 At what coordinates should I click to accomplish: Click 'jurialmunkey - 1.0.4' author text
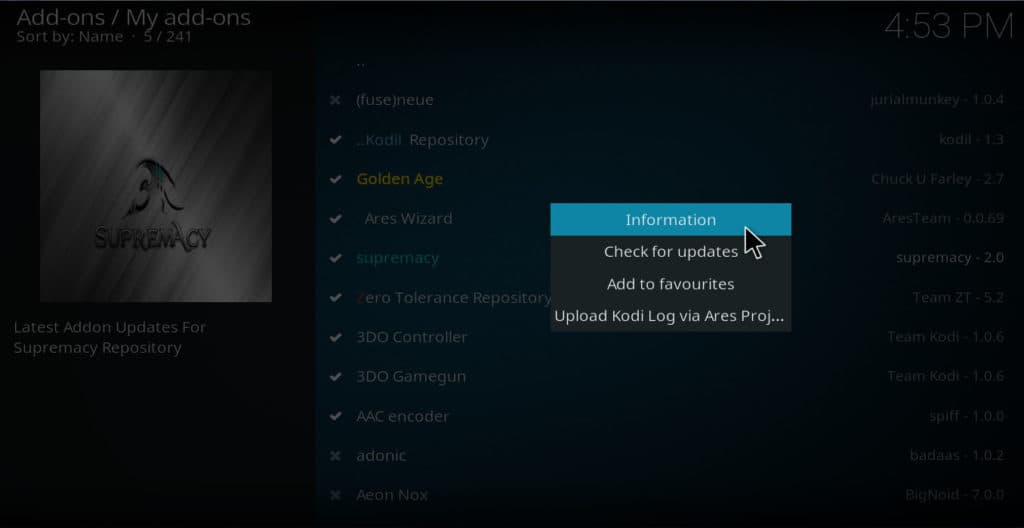(937, 100)
